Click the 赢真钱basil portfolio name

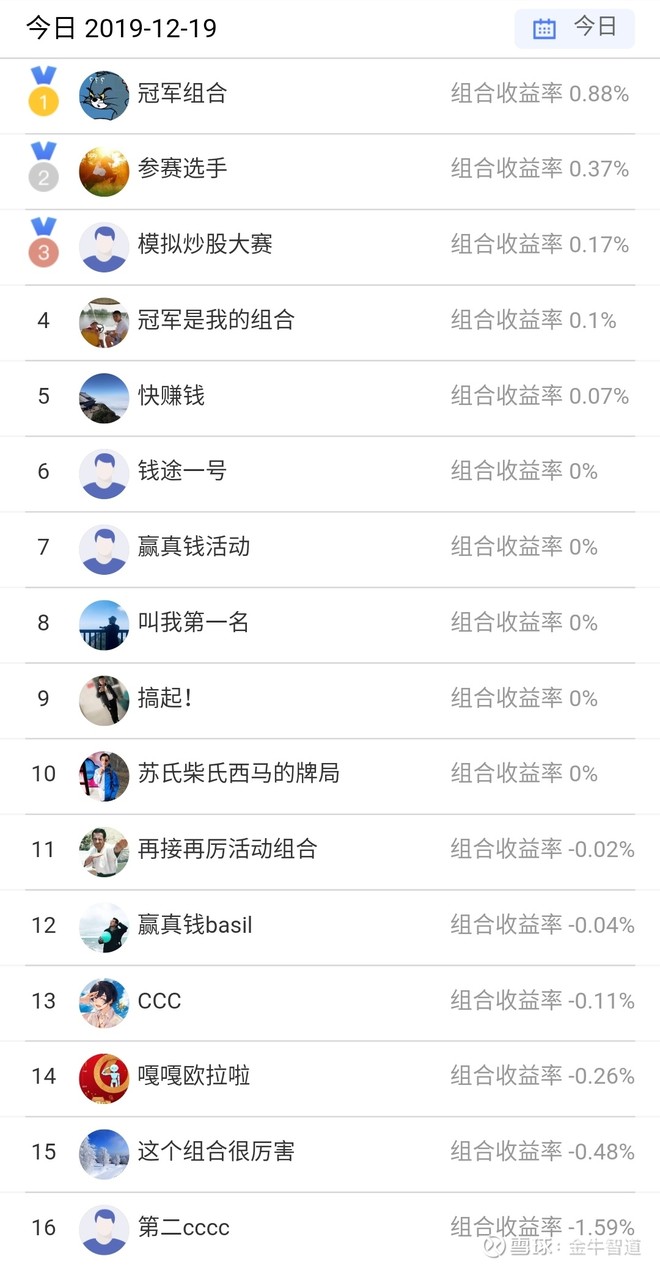tap(195, 925)
